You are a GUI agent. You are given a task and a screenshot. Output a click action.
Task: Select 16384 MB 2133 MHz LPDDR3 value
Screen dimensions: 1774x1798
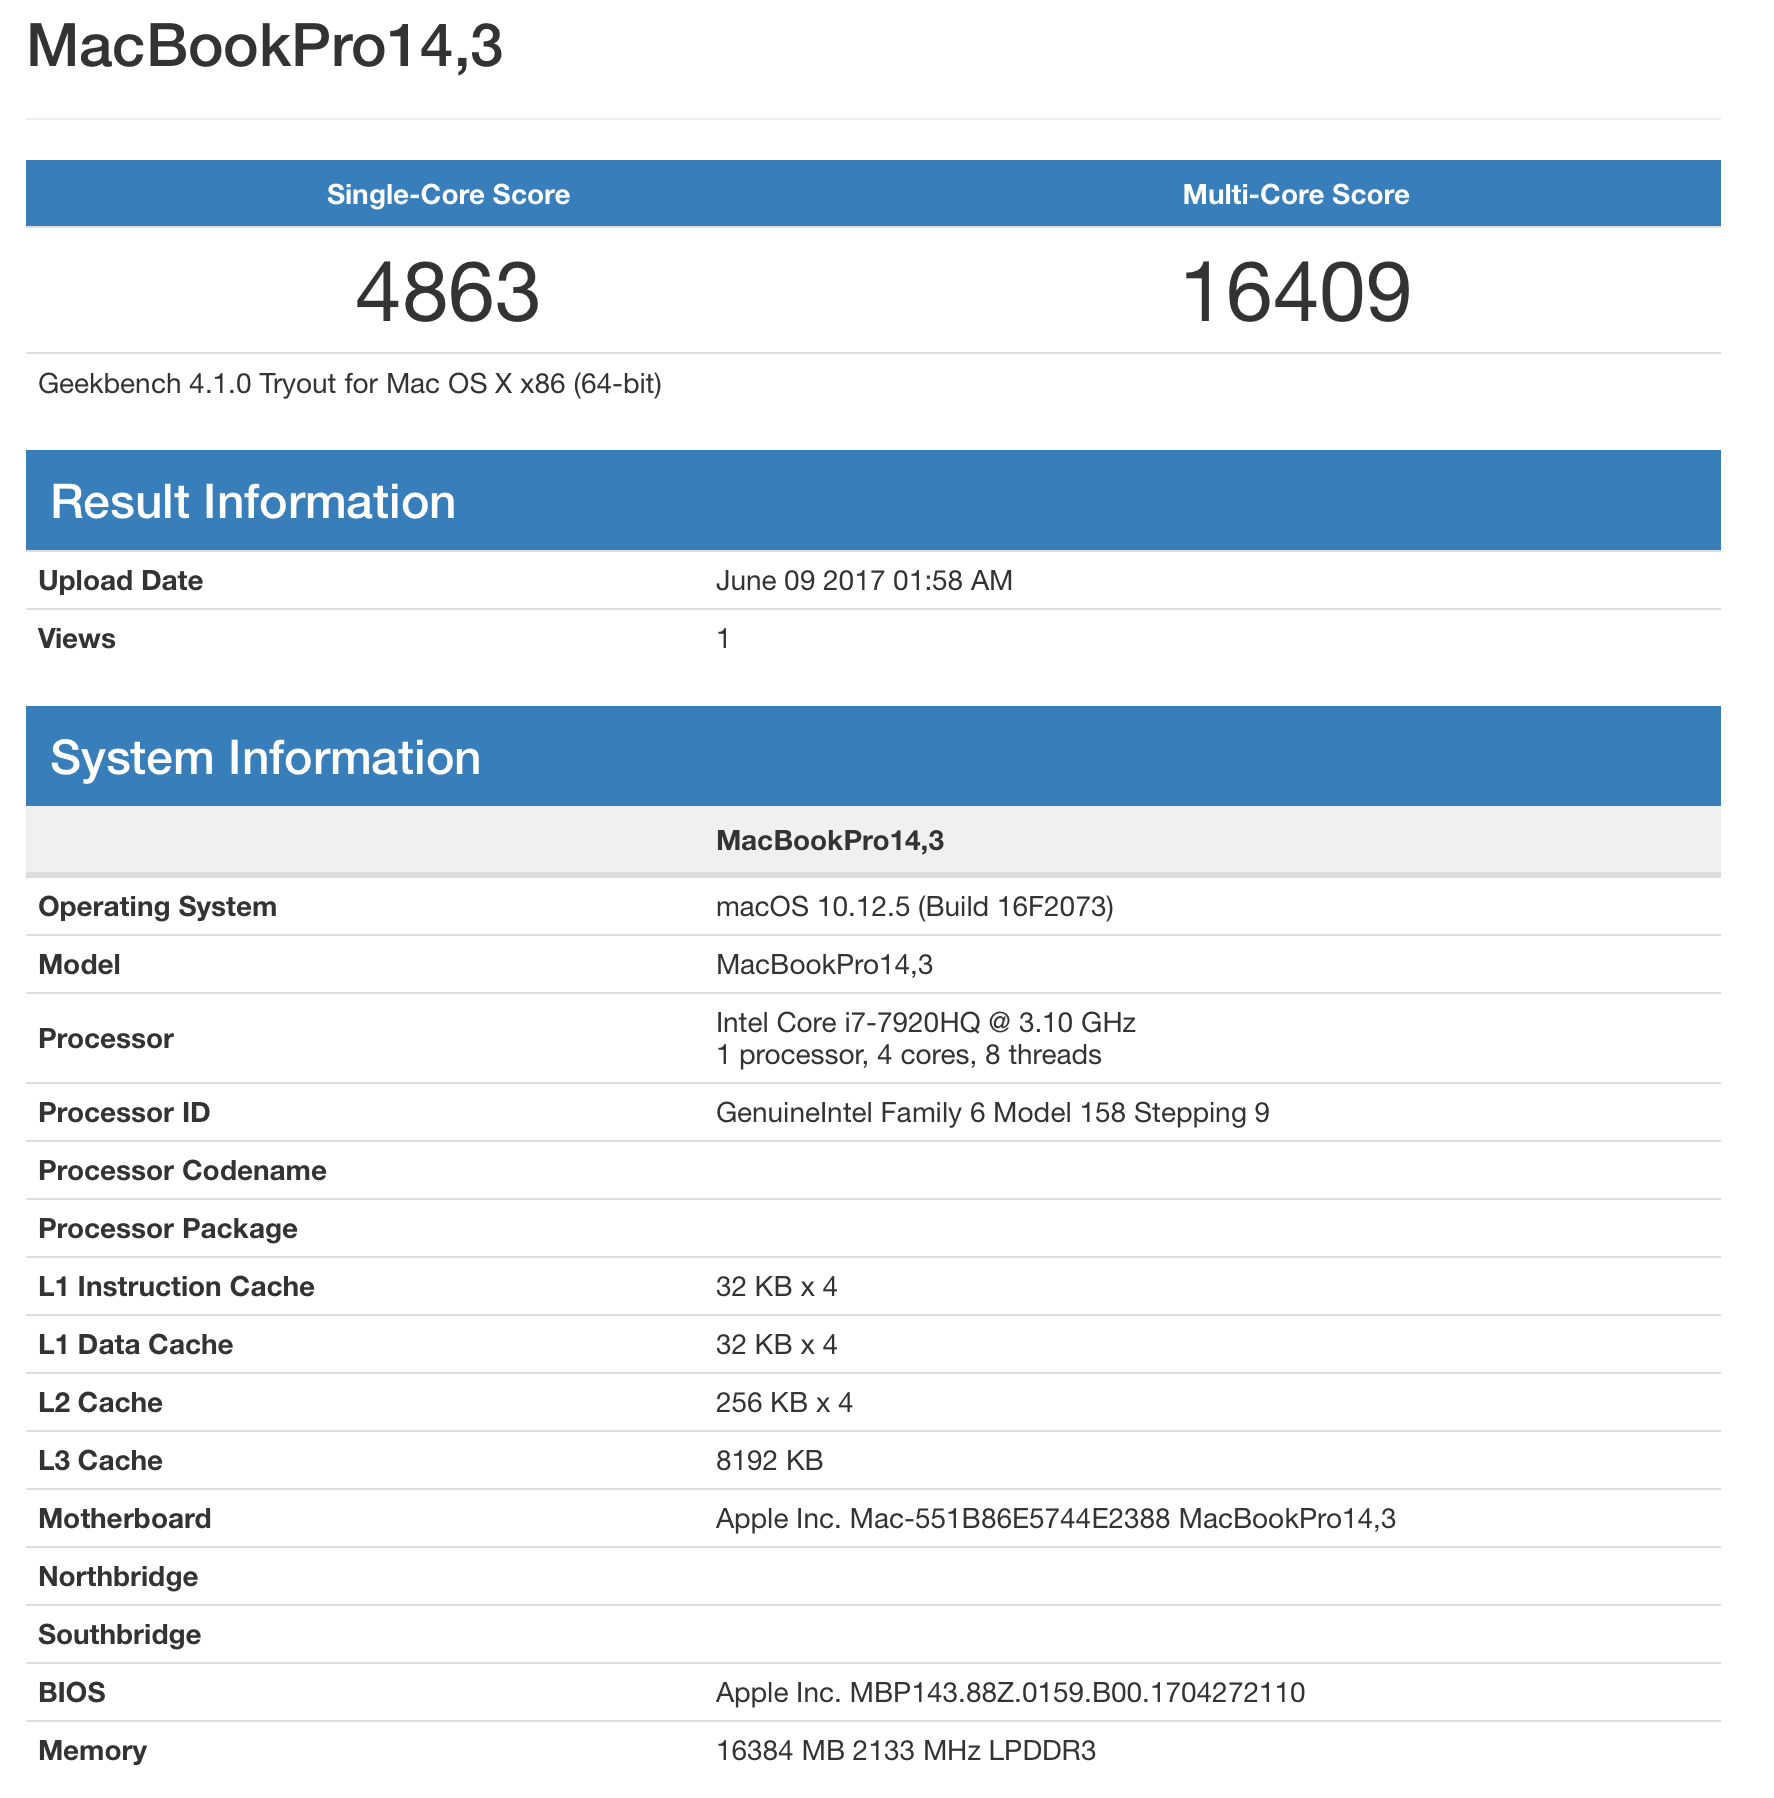(x=905, y=1751)
